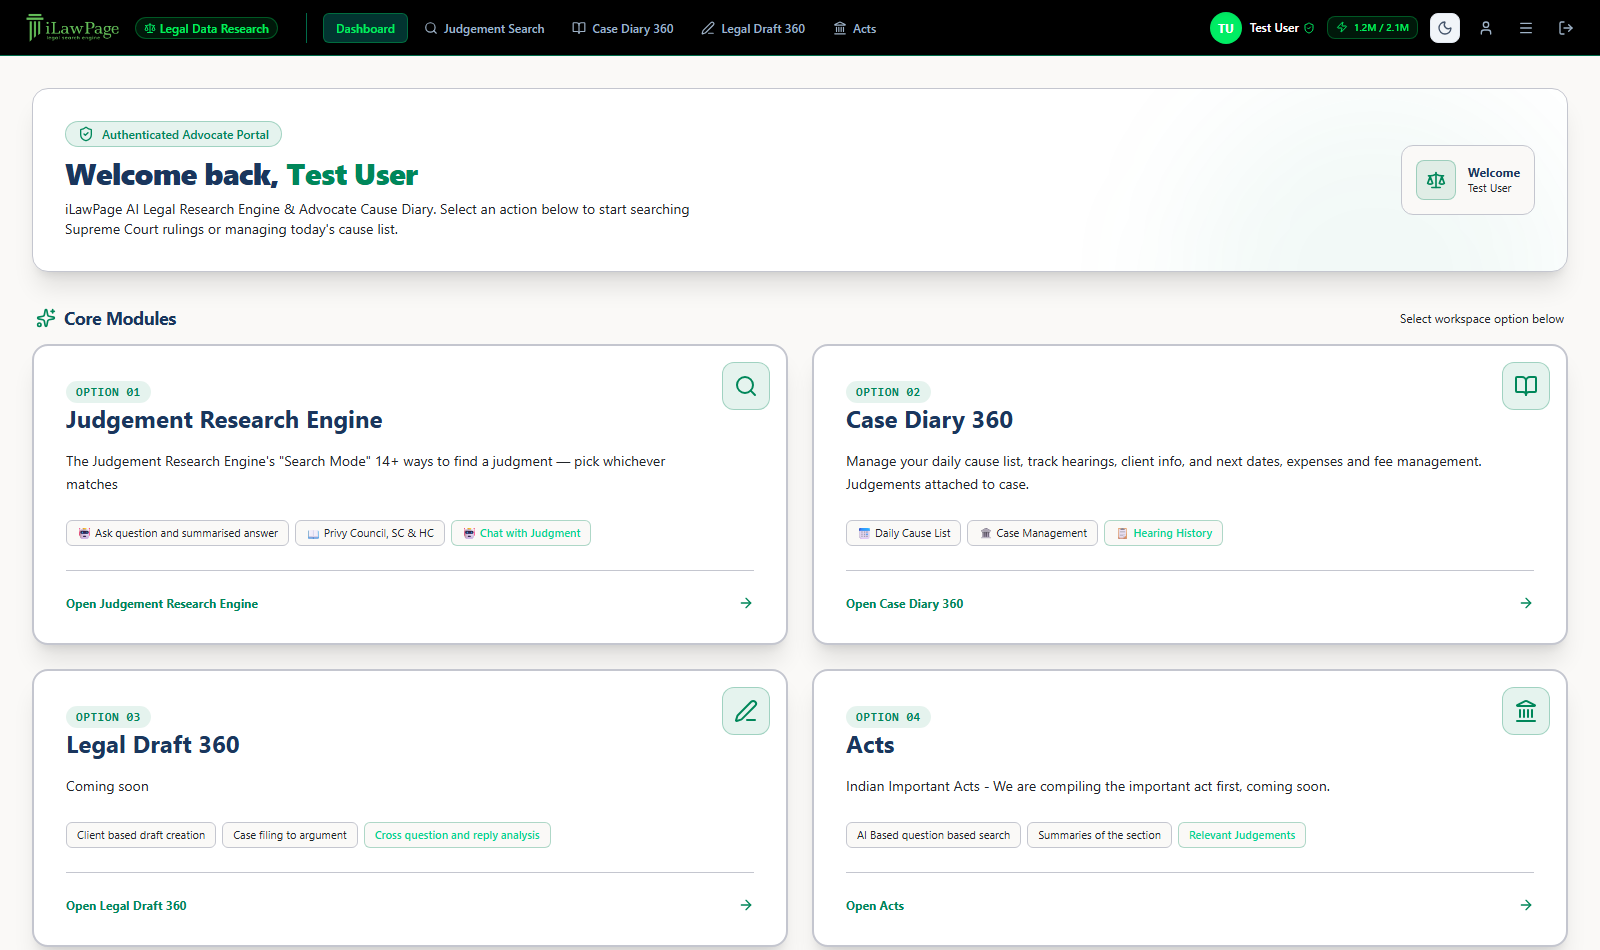Select Relevant Judgements tag
This screenshot has width=1600, height=950.
1242,835
